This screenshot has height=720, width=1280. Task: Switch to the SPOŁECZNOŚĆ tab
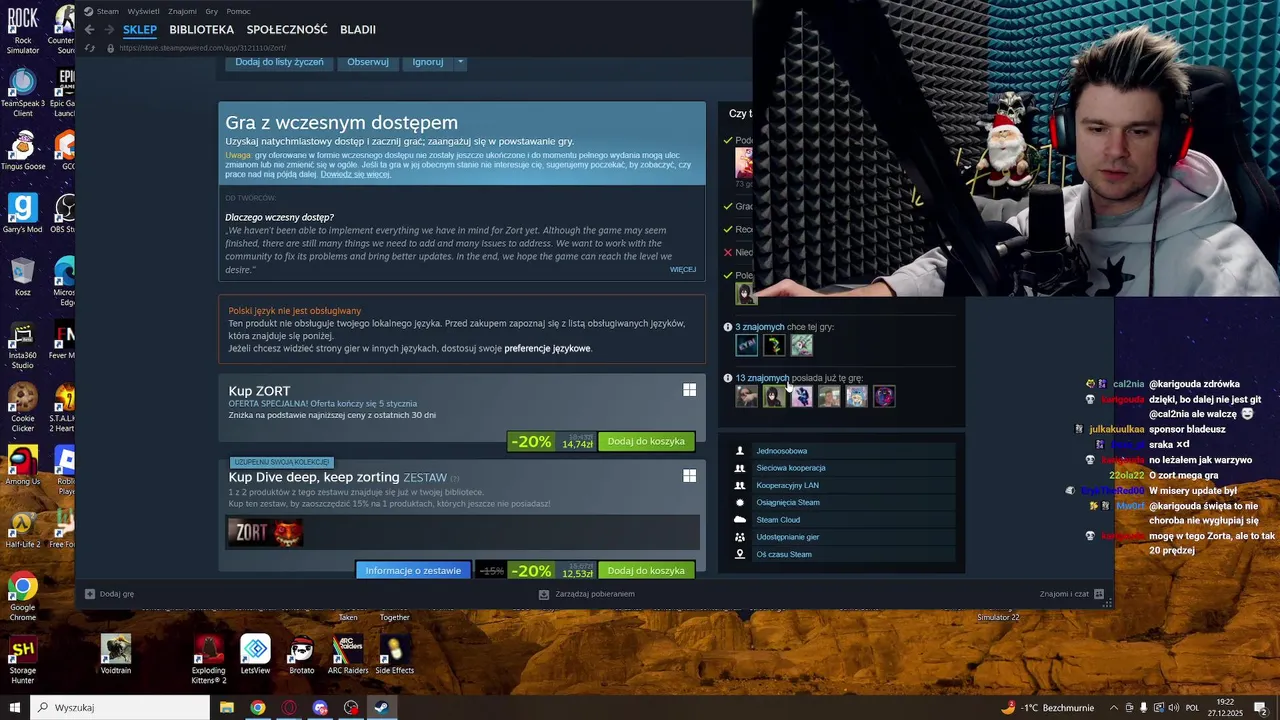[287, 30]
